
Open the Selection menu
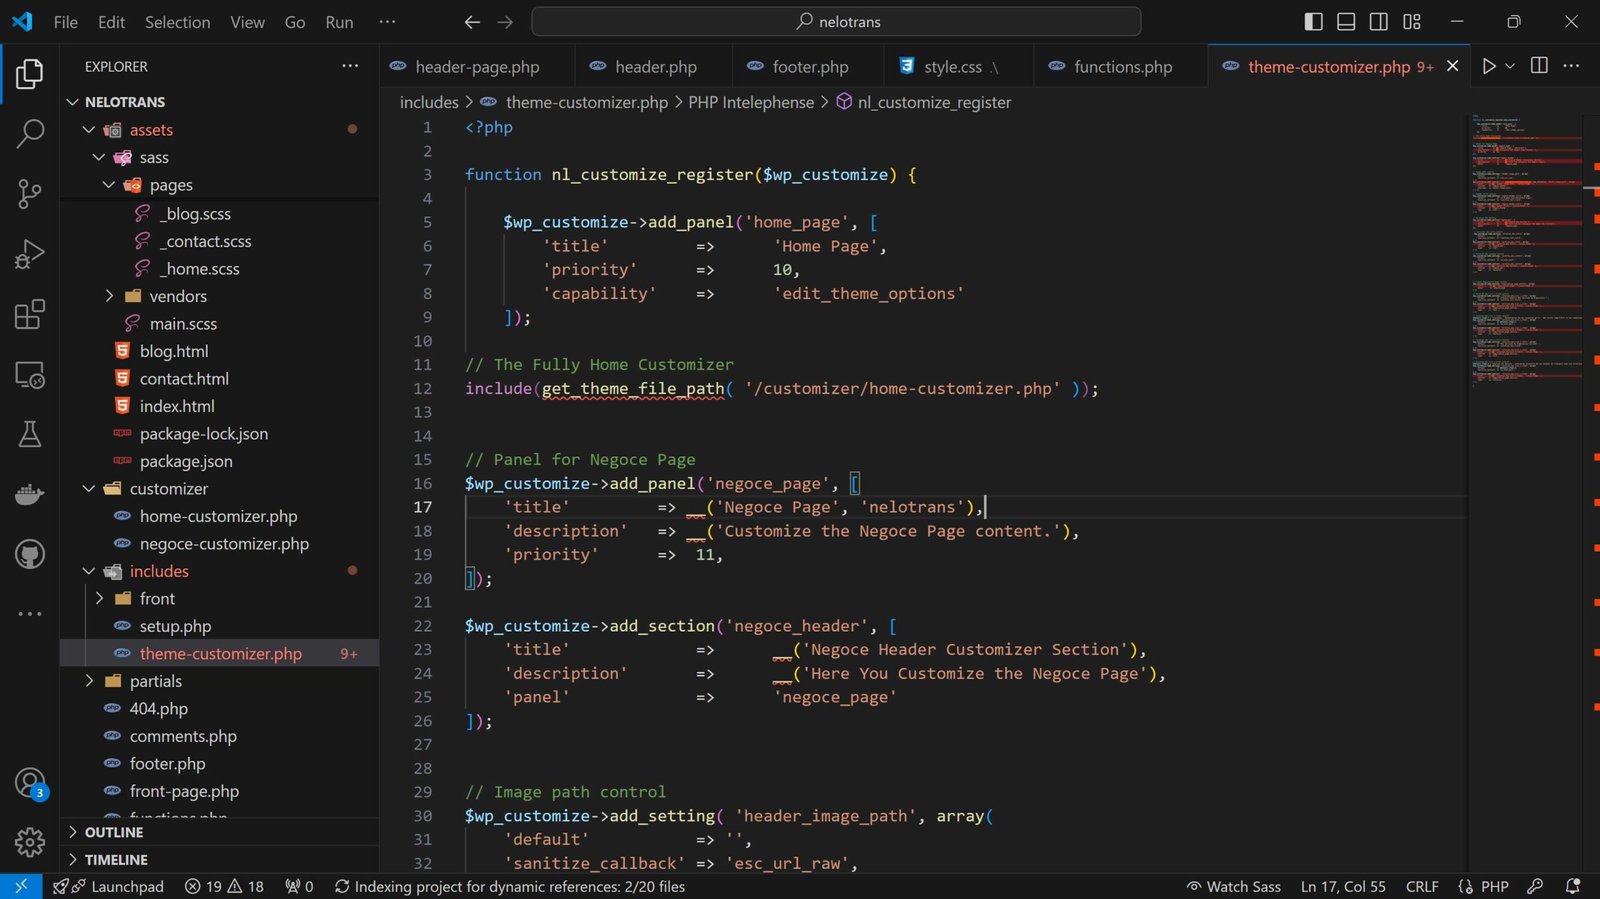(x=177, y=22)
